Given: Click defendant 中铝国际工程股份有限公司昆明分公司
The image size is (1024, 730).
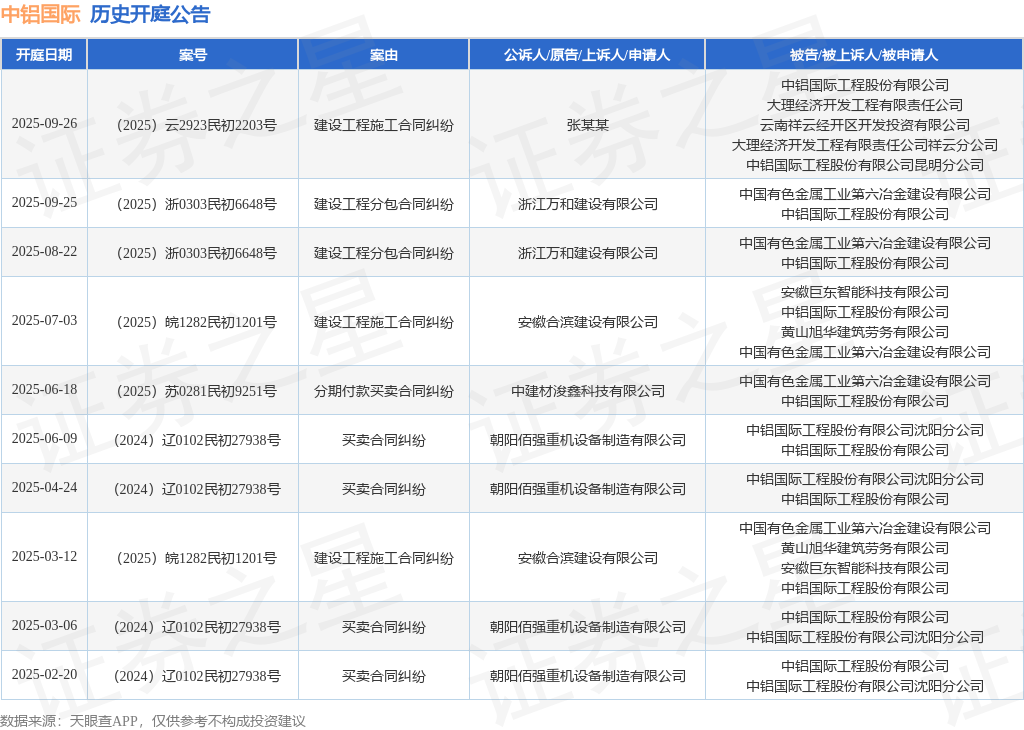Looking at the screenshot, I should [865, 165].
